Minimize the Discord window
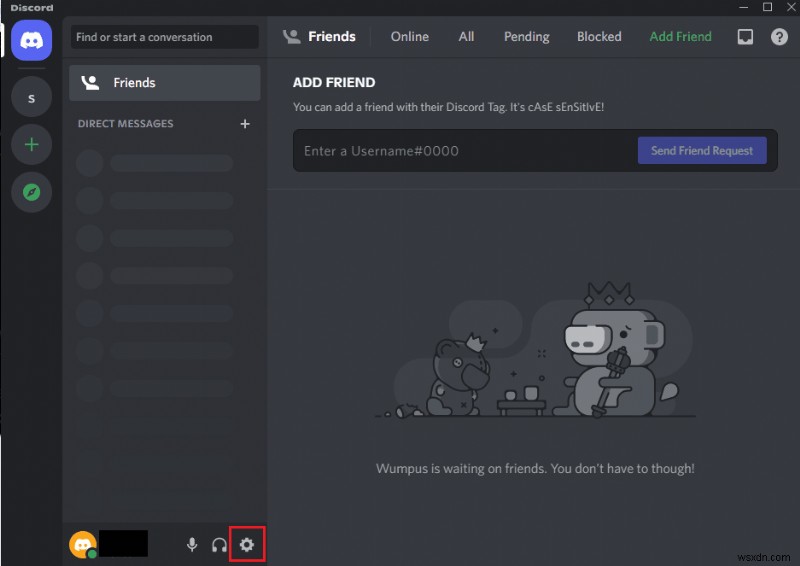This screenshot has width=800, height=566. [743, 7]
